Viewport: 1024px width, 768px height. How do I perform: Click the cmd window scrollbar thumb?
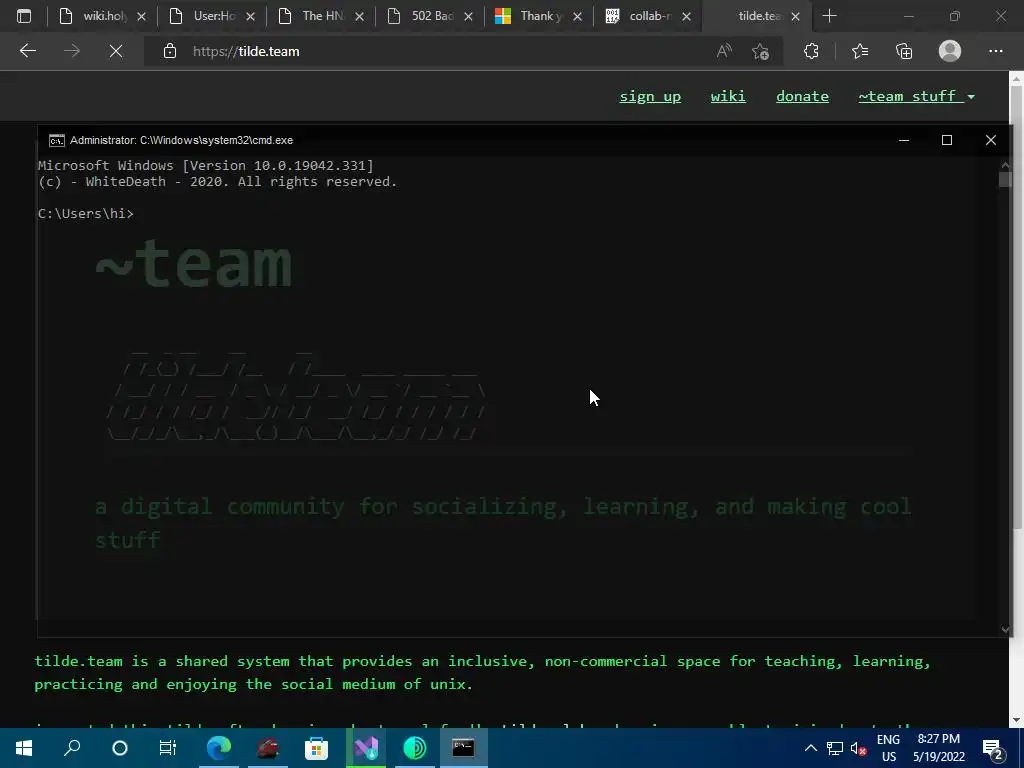click(x=1005, y=179)
